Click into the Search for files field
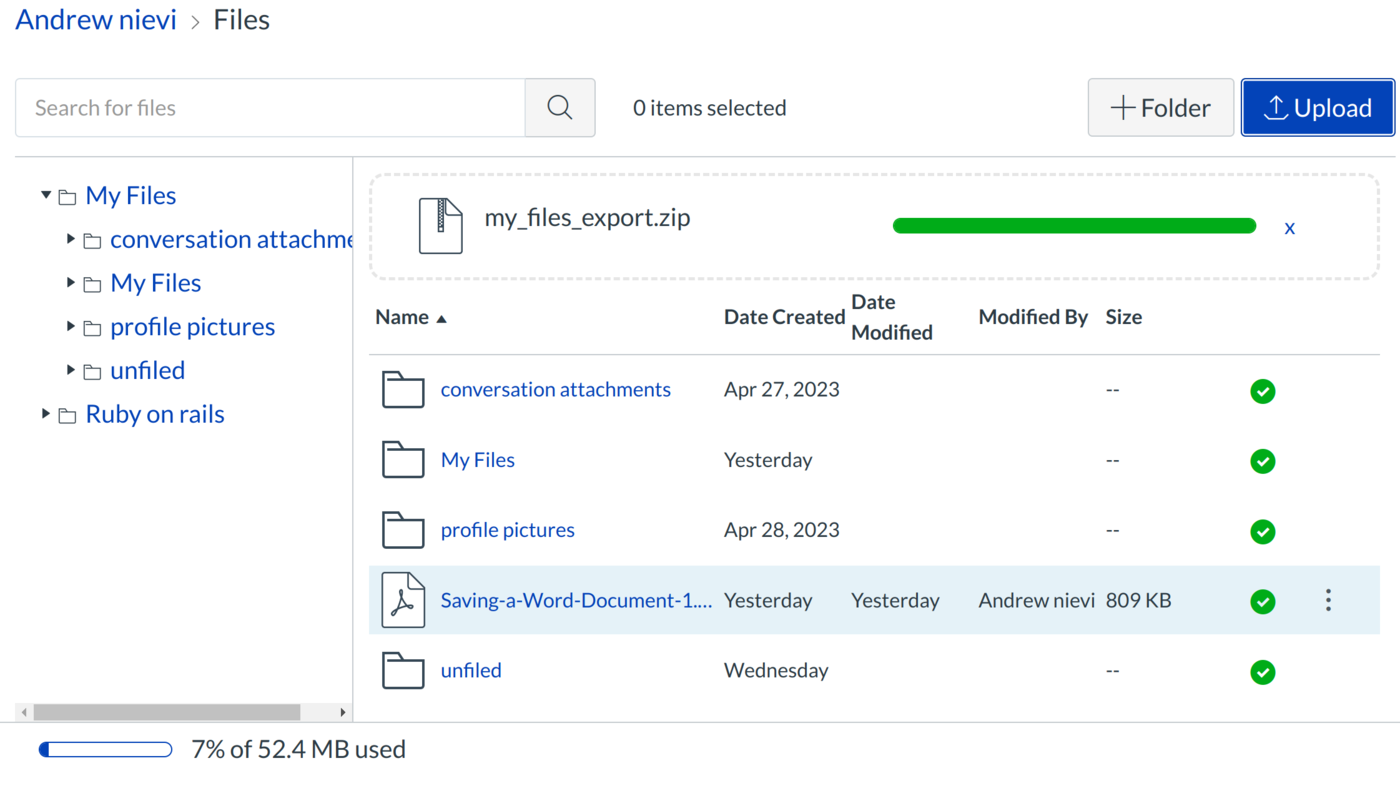The width and height of the screenshot is (1400, 811). click(270, 108)
